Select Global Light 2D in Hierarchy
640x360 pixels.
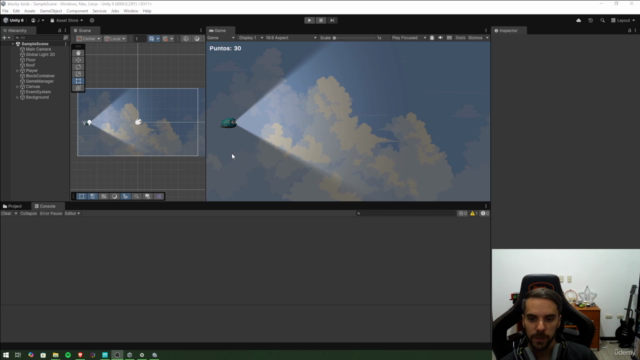(40, 54)
